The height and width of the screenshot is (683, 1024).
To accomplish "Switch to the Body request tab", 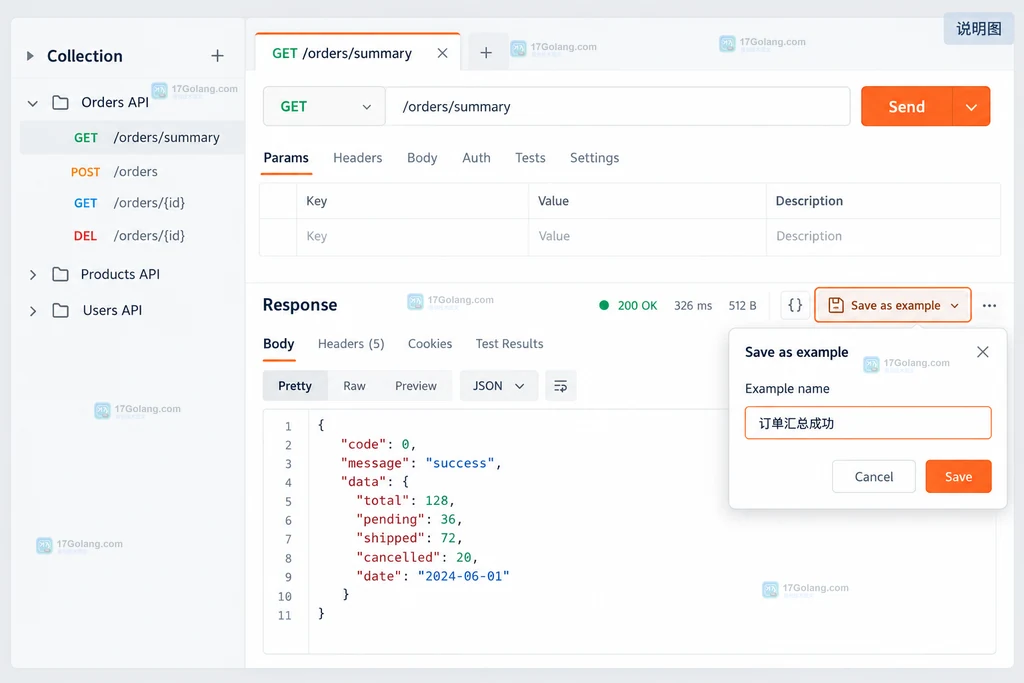I will click(422, 158).
